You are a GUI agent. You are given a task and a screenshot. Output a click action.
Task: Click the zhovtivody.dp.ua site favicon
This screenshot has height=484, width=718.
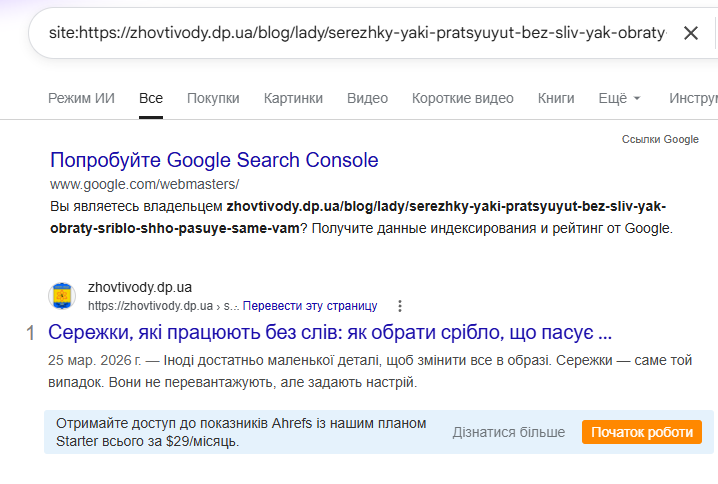point(62,296)
